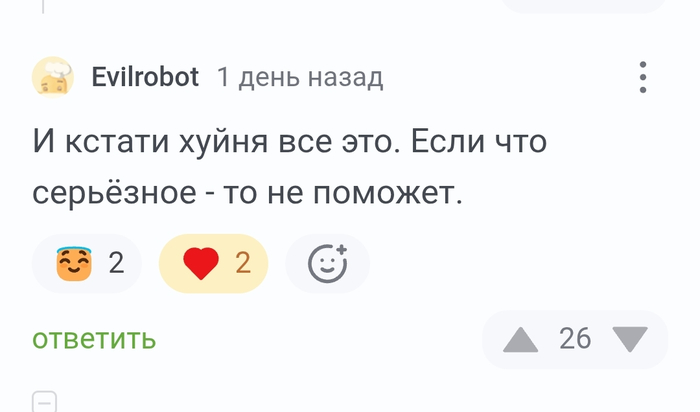Click the '1 день назад' timestamp
The width and height of the screenshot is (700, 412).
pyautogui.click(x=300, y=77)
